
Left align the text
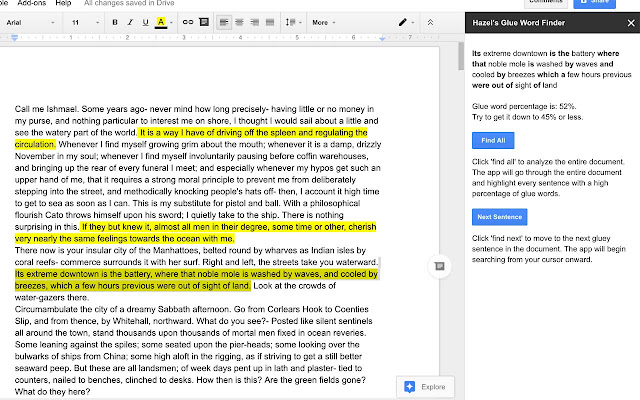pos(225,21)
